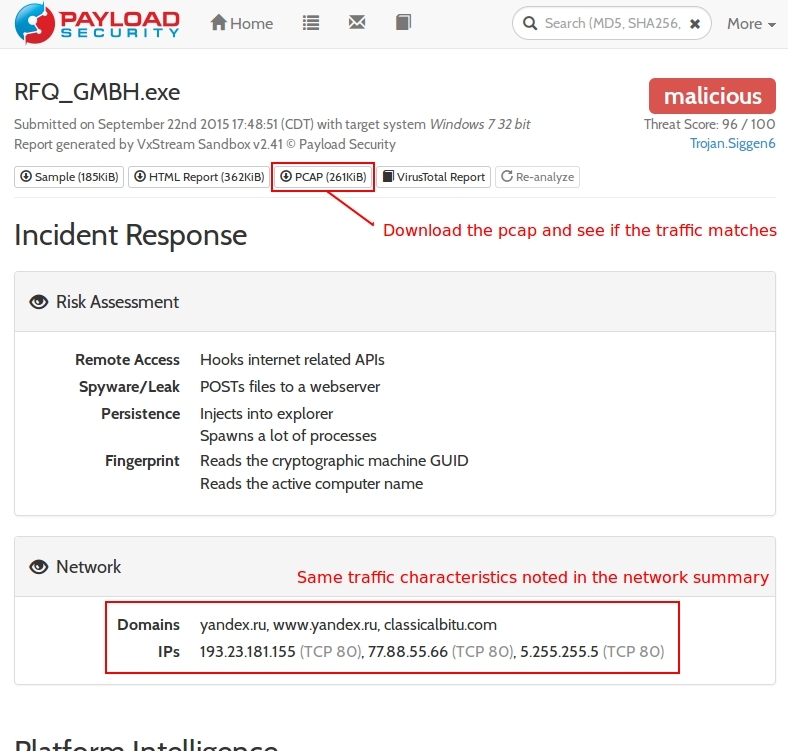788x751 pixels.
Task: Download the PCAP (261KiB) capture
Action: click(x=323, y=177)
